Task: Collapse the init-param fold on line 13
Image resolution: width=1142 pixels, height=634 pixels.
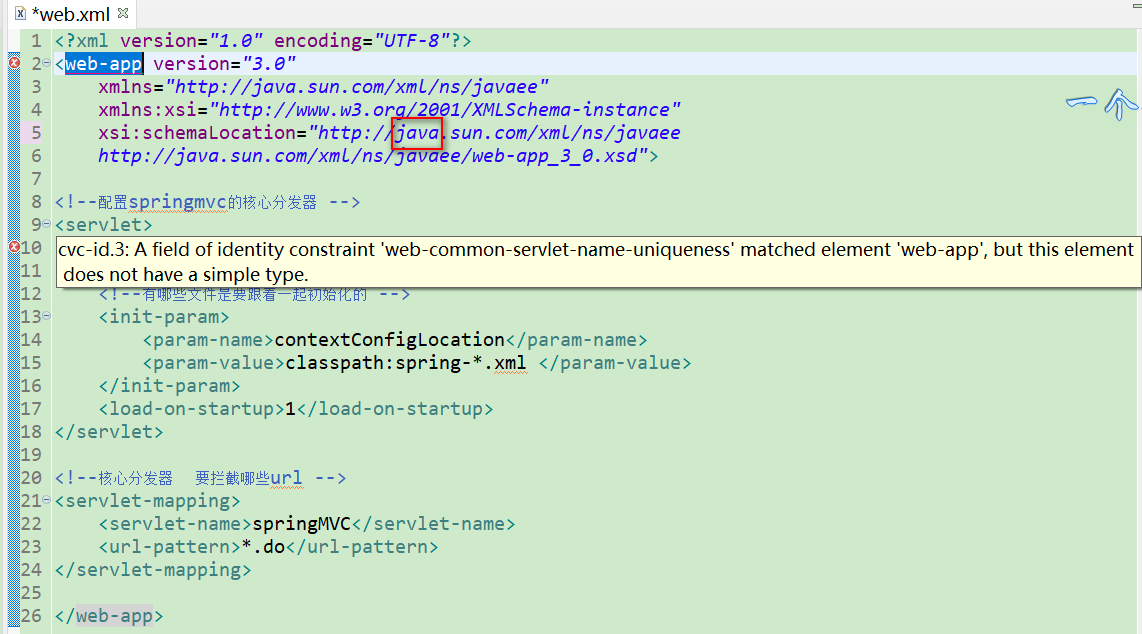Action: 46,316
